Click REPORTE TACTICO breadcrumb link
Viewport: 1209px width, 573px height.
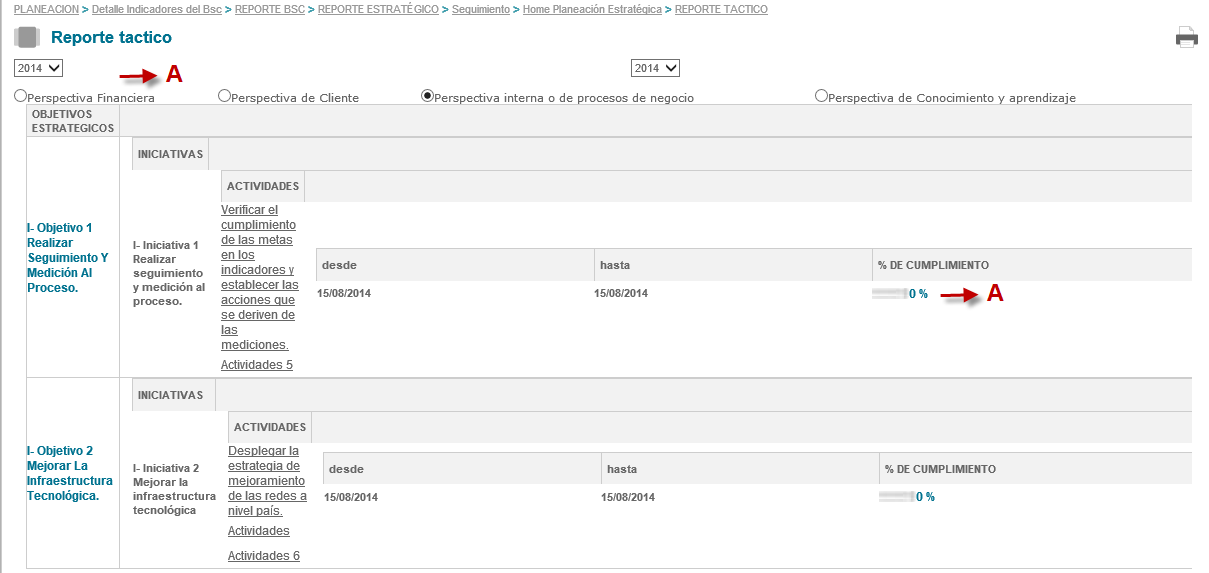coord(721,9)
